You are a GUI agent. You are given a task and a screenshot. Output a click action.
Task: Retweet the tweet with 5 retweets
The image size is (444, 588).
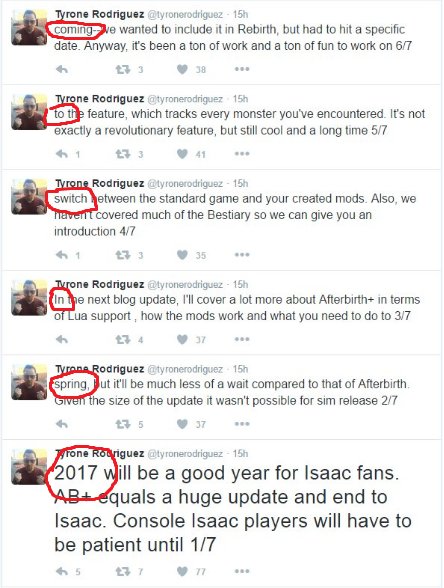tap(123, 424)
